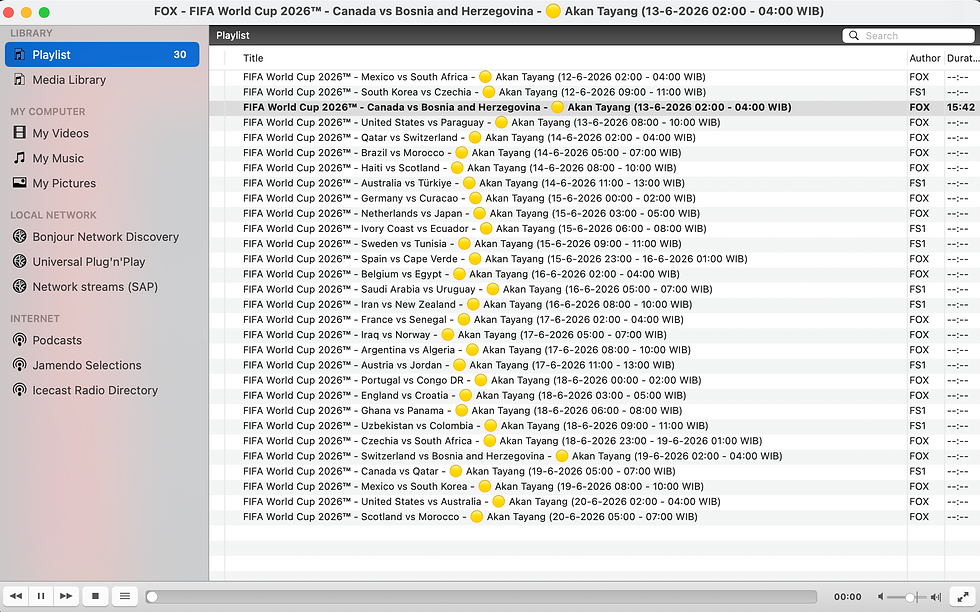
Task: Skip to next track with forward button
Action: [66, 596]
